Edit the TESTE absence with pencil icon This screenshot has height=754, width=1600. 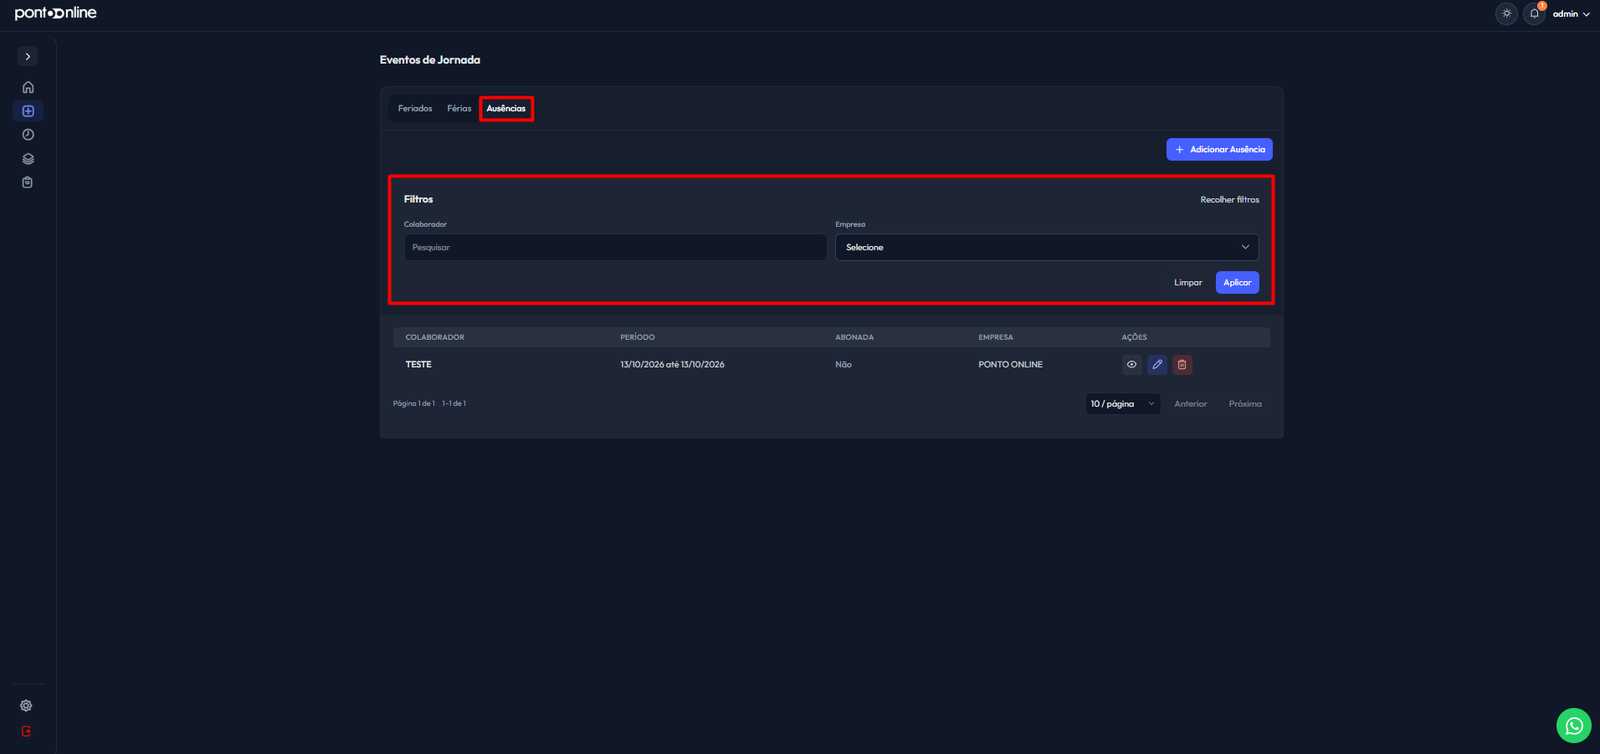tap(1157, 365)
